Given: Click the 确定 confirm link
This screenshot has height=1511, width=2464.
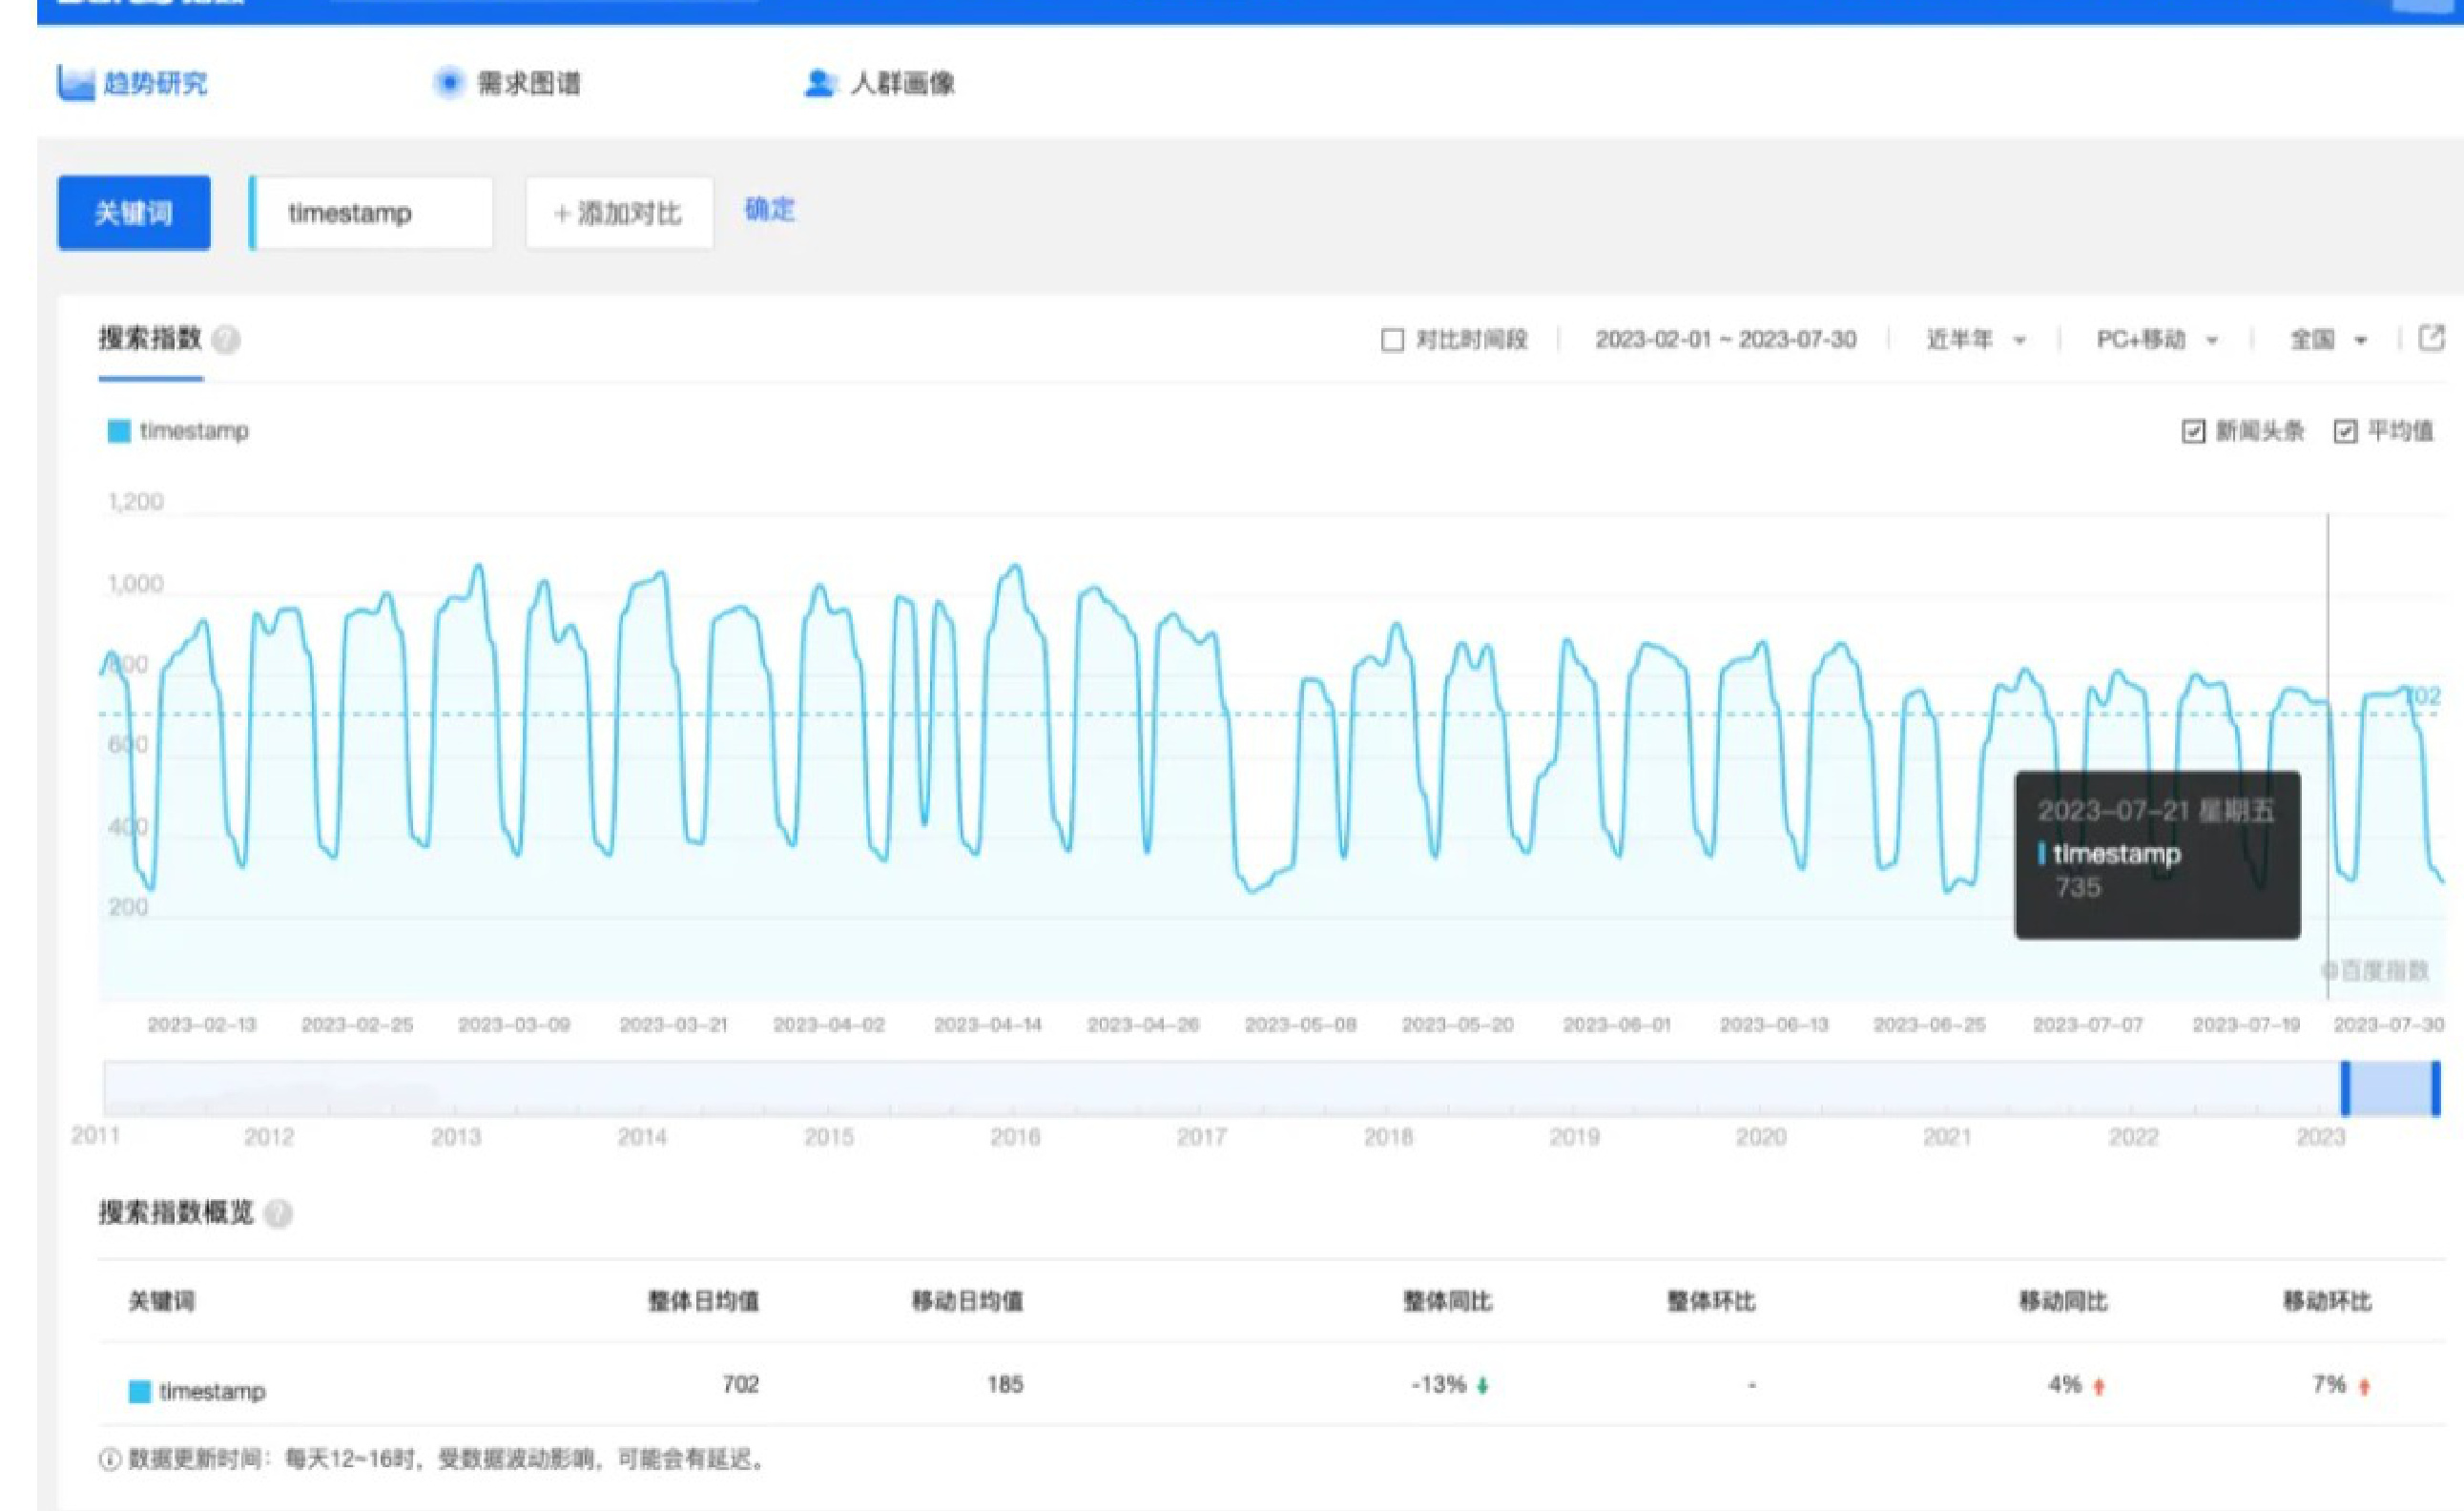Looking at the screenshot, I should (769, 210).
